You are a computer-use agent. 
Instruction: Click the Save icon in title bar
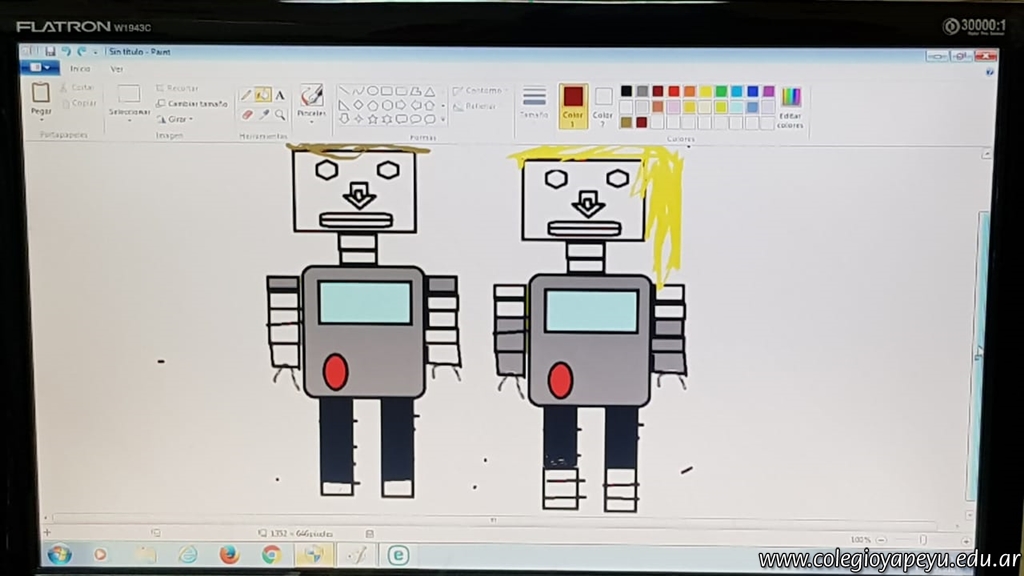click(50, 51)
